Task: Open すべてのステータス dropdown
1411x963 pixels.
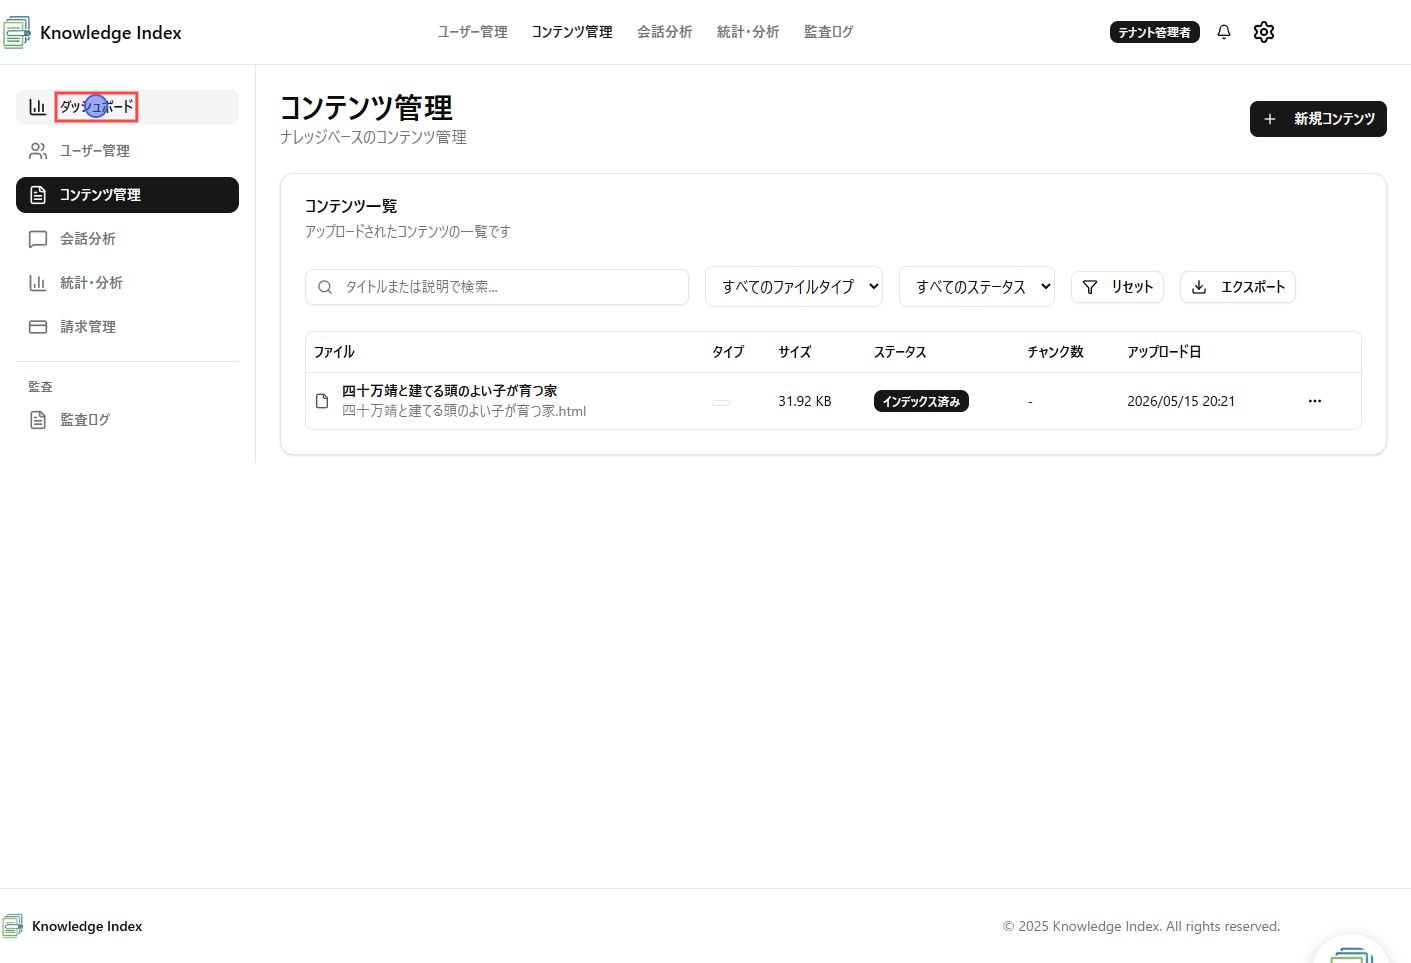Action: point(977,287)
